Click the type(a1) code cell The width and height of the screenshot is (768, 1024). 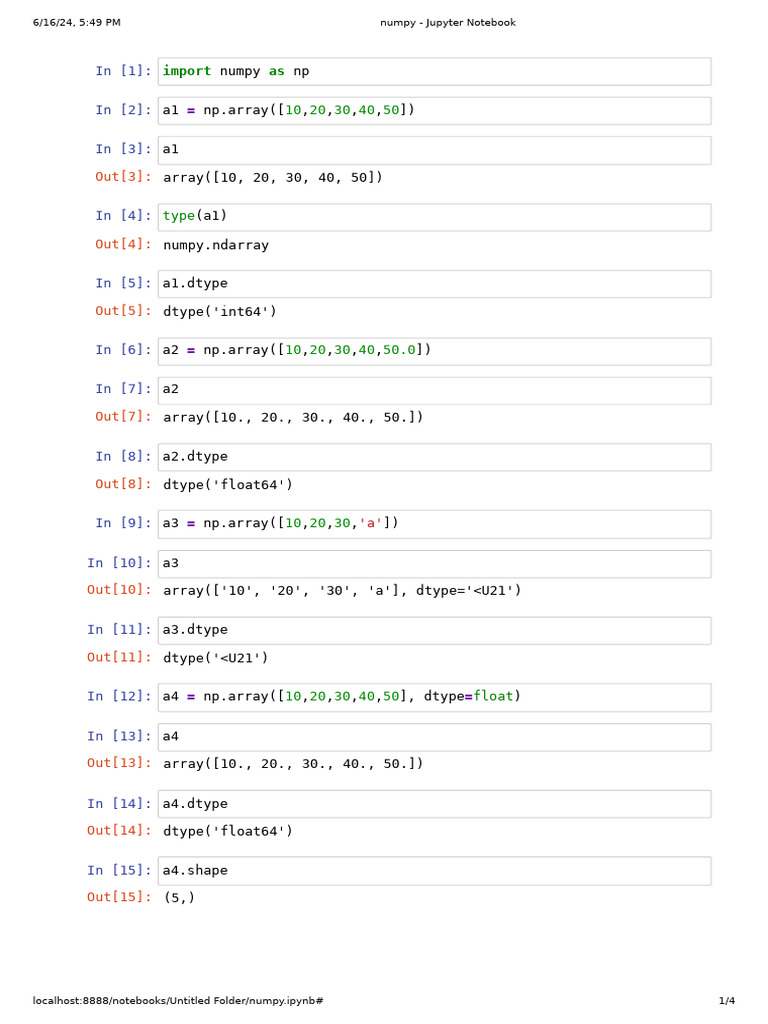coord(434,216)
